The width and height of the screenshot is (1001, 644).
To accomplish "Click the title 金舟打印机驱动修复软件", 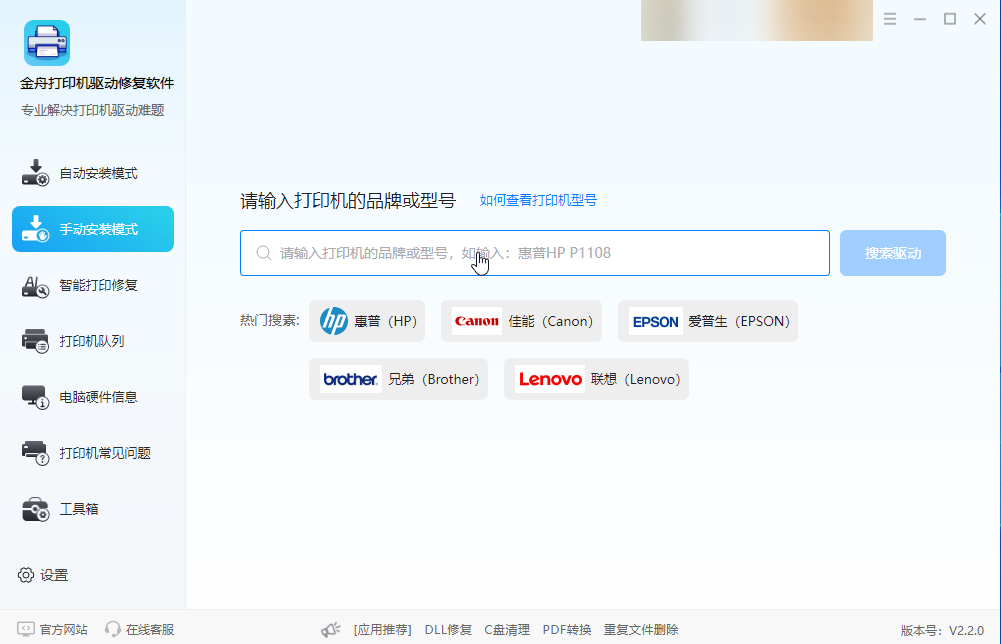I will coord(97,83).
